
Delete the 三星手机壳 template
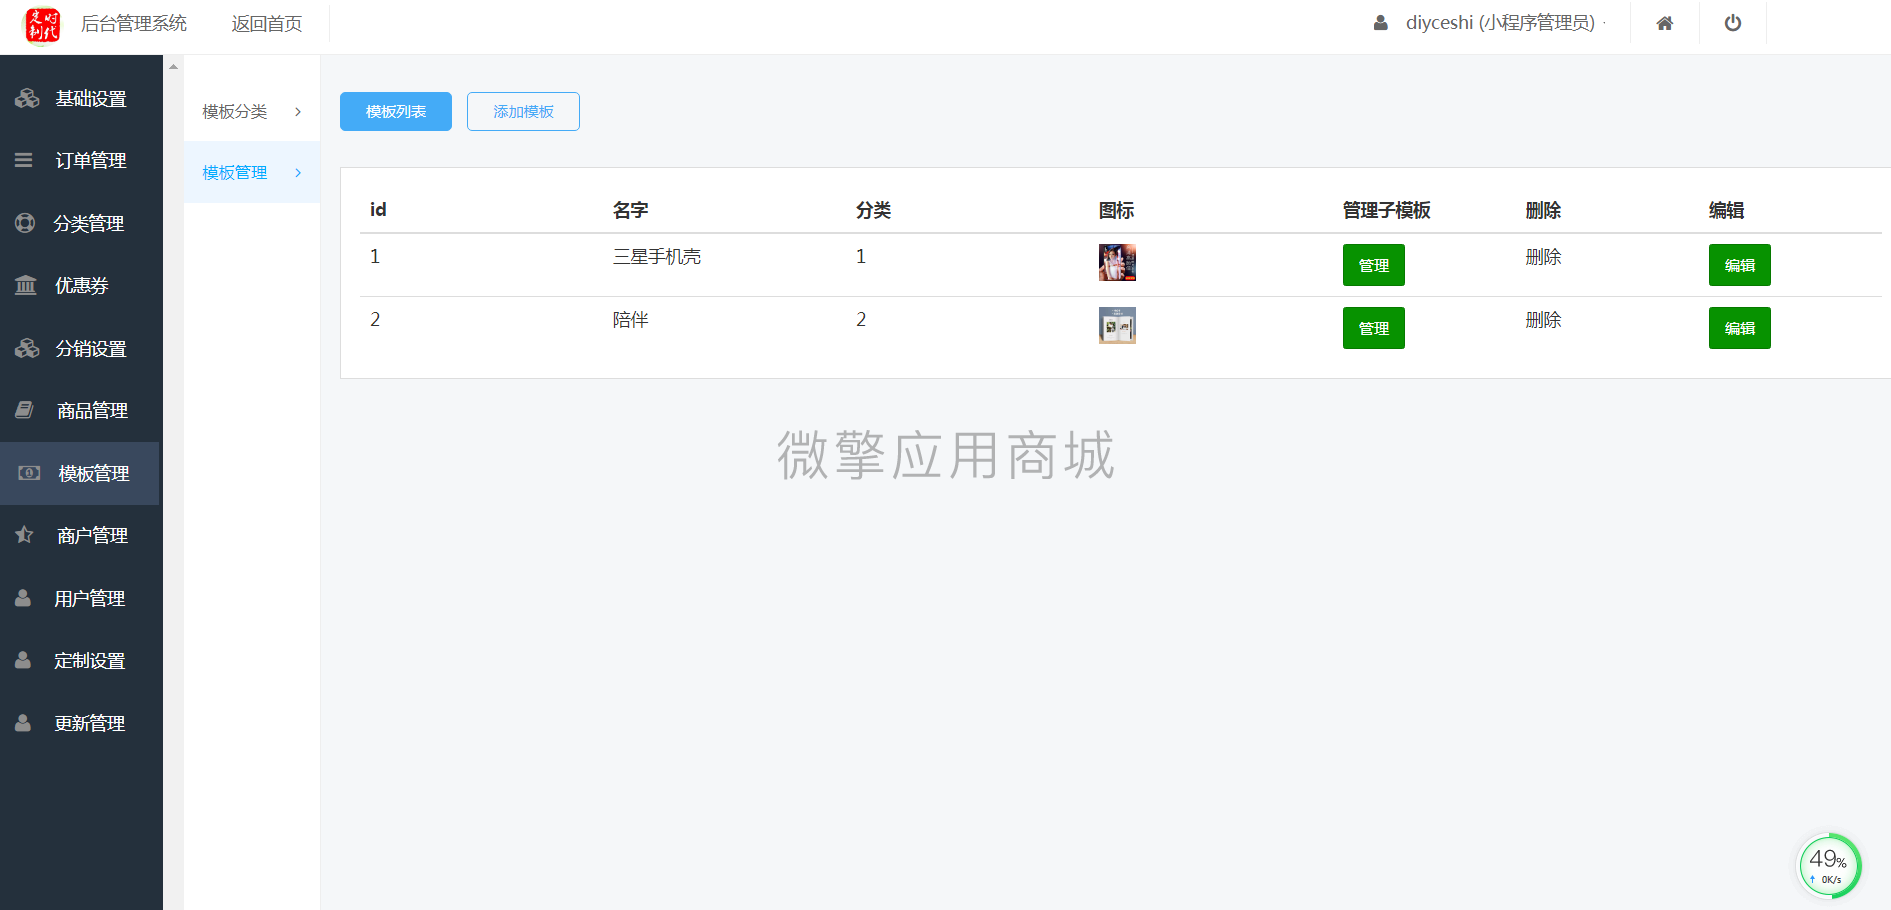(1543, 257)
